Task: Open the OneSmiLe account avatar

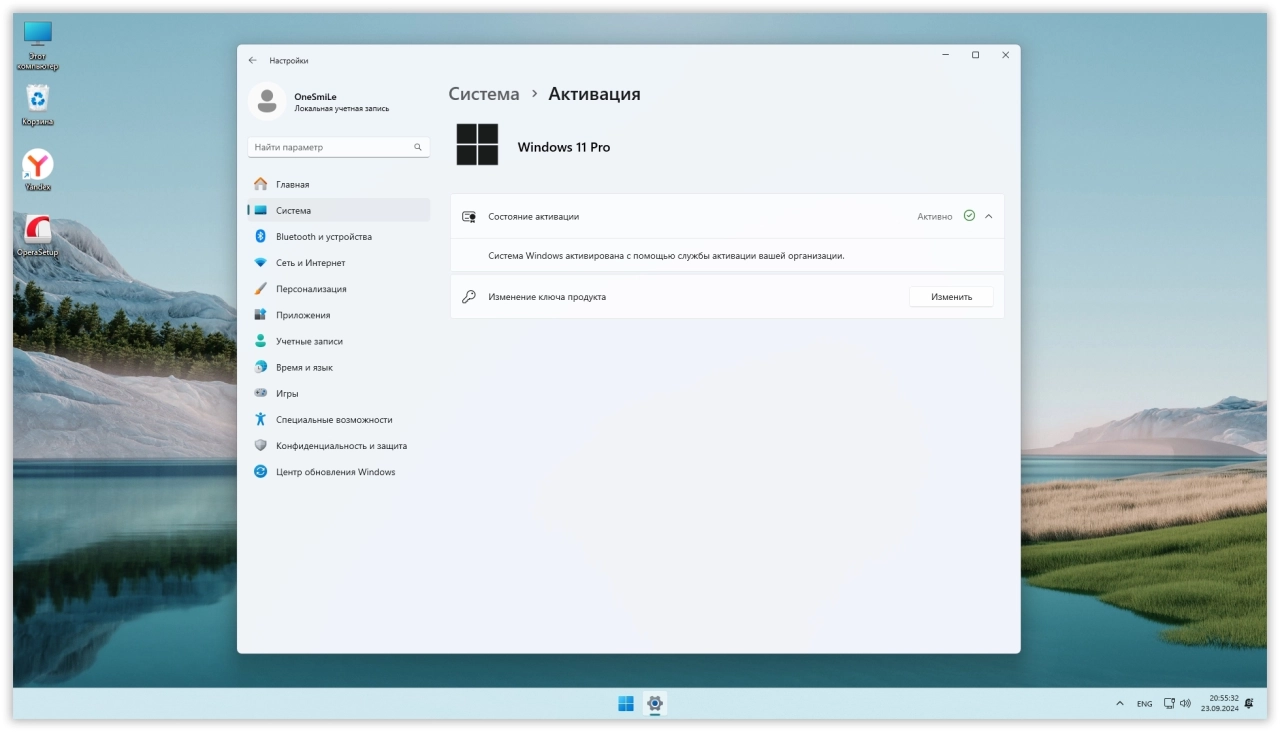Action: 266,101
